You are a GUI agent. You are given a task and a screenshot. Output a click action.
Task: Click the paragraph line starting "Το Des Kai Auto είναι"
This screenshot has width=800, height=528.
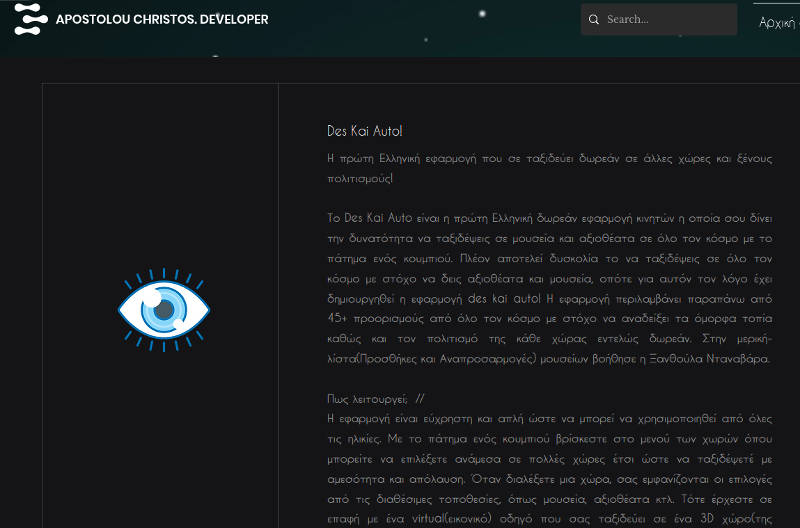coord(549,218)
